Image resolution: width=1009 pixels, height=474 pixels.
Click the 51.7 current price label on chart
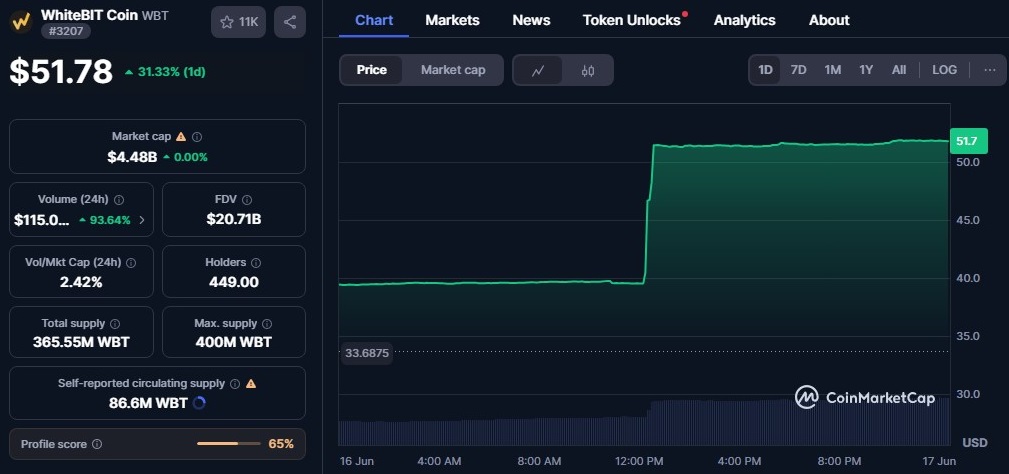[968, 141]
